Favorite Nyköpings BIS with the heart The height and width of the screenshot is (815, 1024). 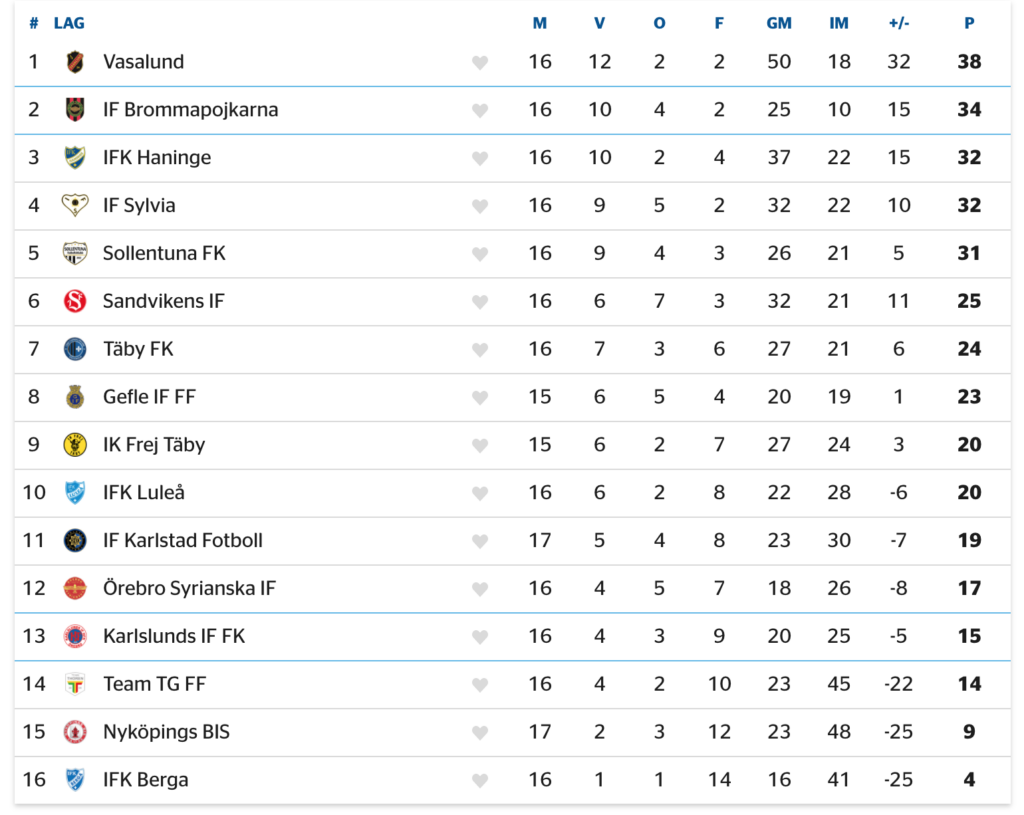coord(480,733)
